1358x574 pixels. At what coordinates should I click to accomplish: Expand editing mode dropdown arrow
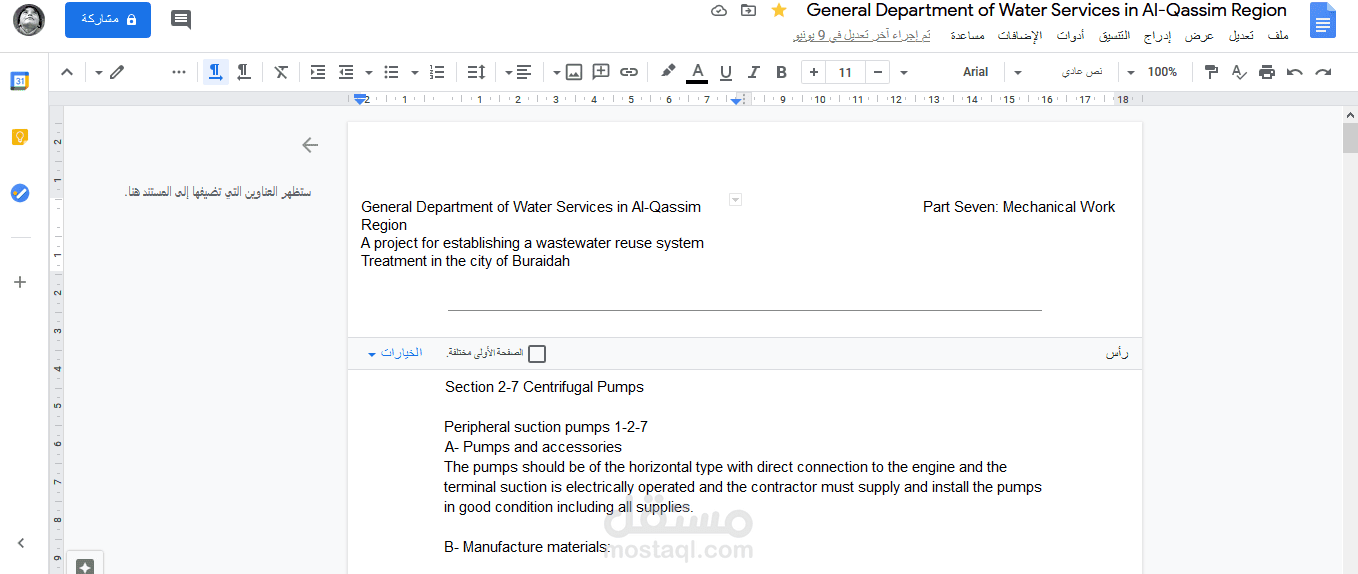[x=98, y=72]
